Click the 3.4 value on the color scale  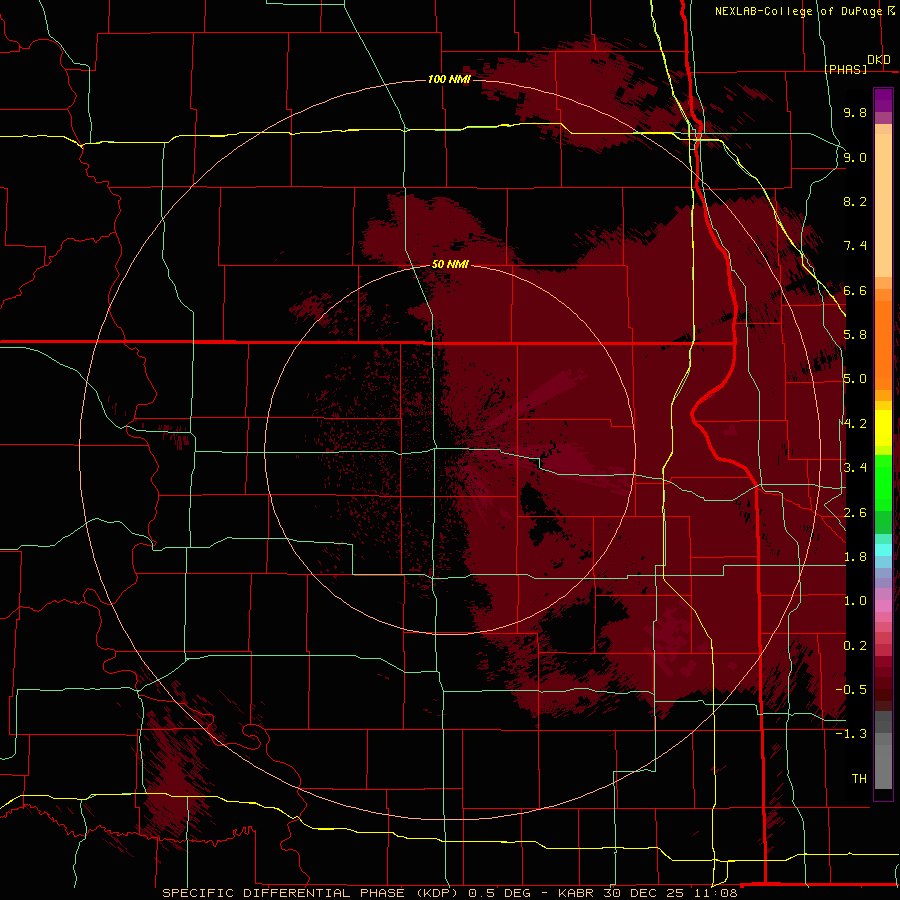855,468
